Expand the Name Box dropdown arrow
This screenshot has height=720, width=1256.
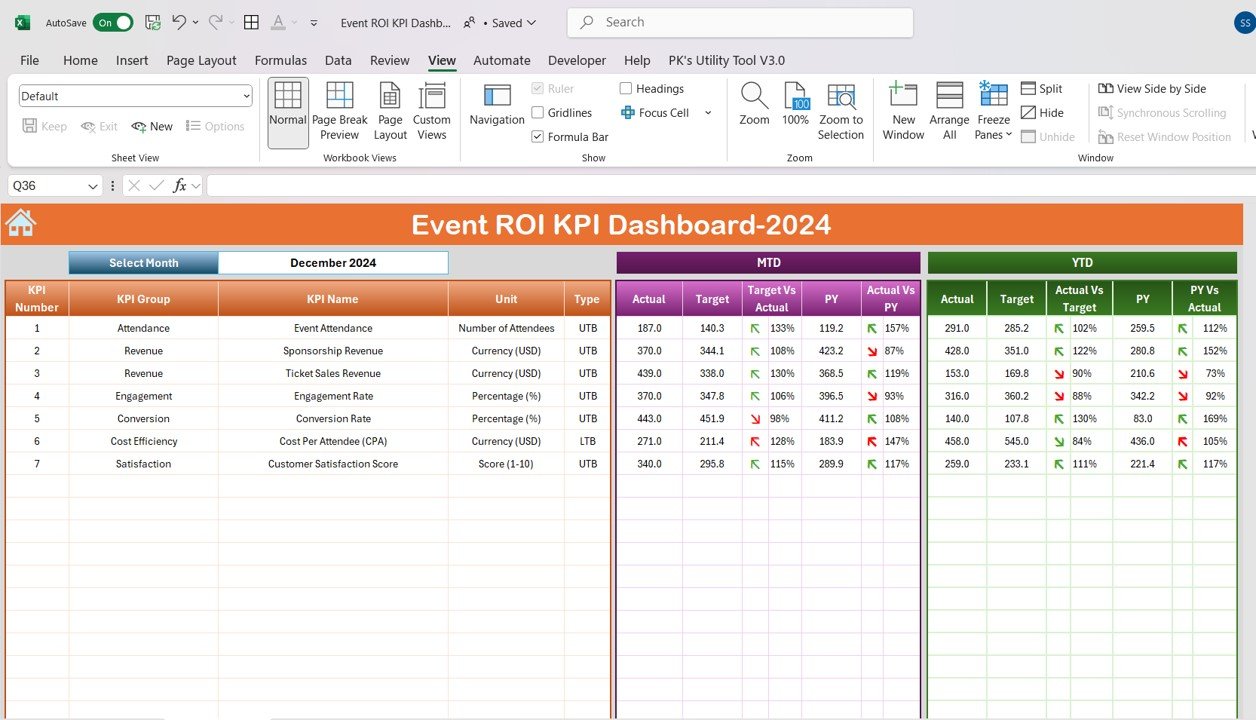pyautogui.click(x=93, y=186)
